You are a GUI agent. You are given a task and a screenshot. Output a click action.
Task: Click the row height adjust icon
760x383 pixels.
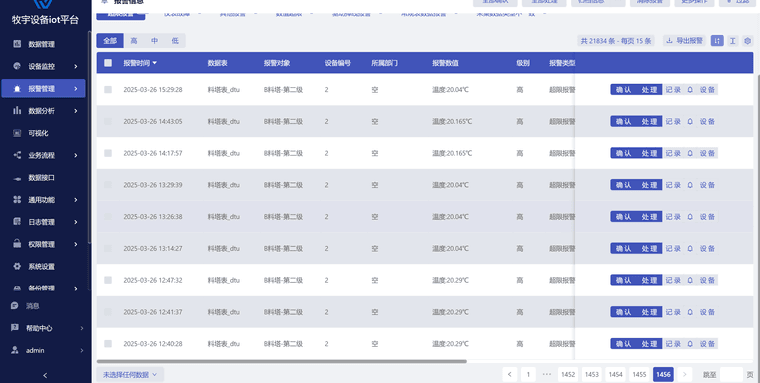732,41
